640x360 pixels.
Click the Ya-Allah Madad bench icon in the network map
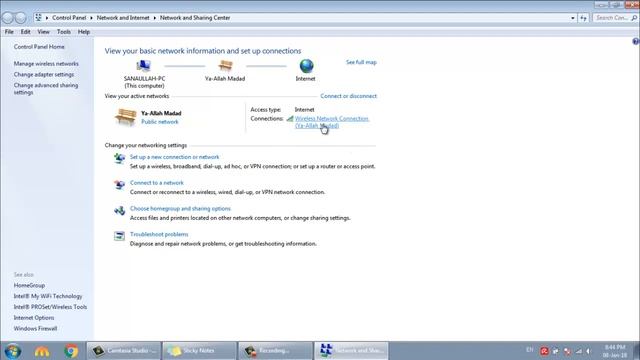pyautogui.click(x=225, y=65)
